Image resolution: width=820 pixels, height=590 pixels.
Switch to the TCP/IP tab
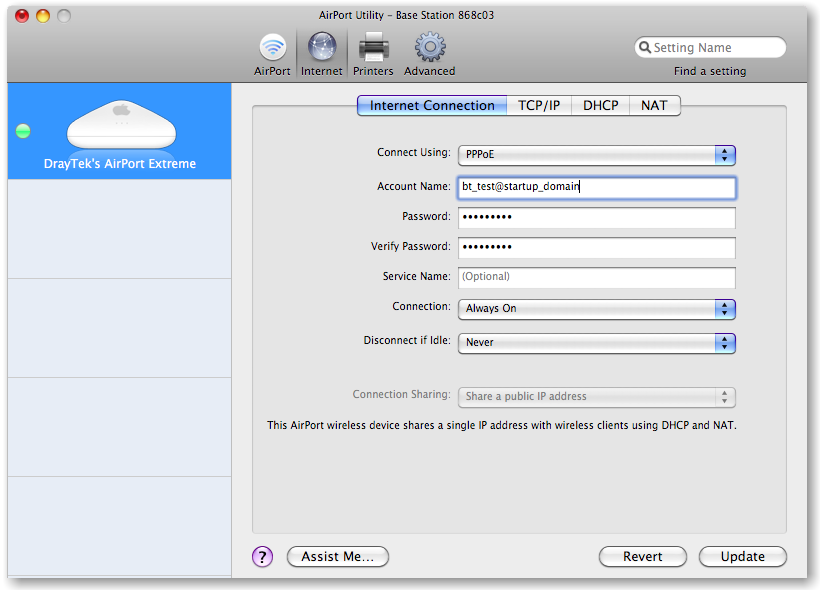click(539, 104)
